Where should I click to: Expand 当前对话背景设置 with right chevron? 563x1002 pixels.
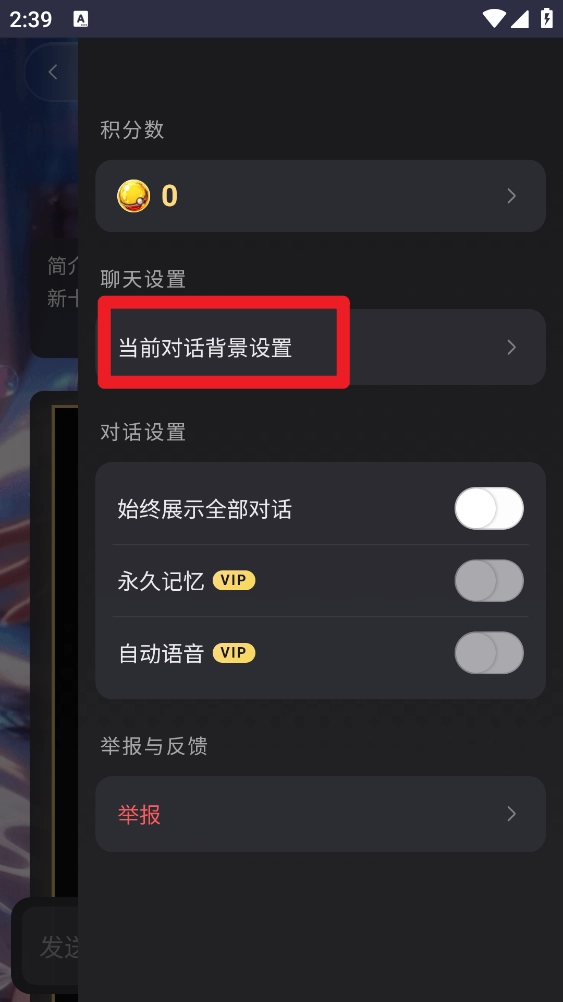(x=511, y=347)
